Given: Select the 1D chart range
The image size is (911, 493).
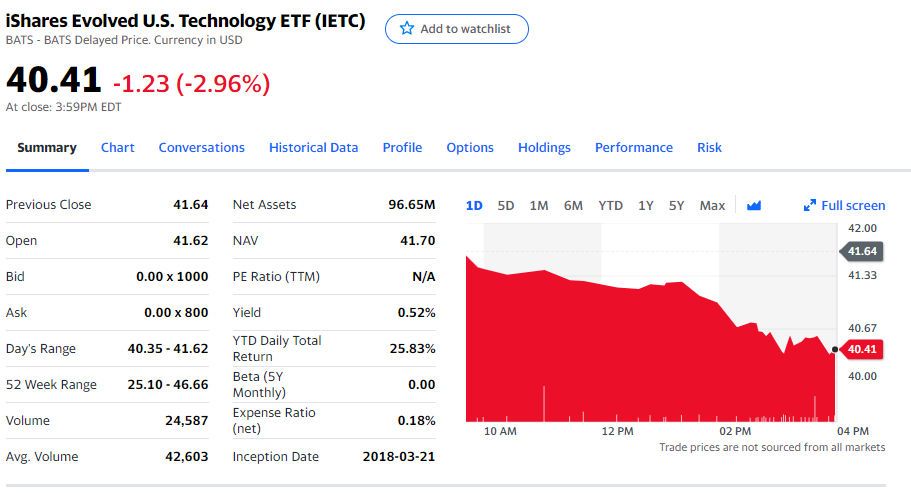Looking at the screenshot, I should pyautogui.click(x=474, y=205).
